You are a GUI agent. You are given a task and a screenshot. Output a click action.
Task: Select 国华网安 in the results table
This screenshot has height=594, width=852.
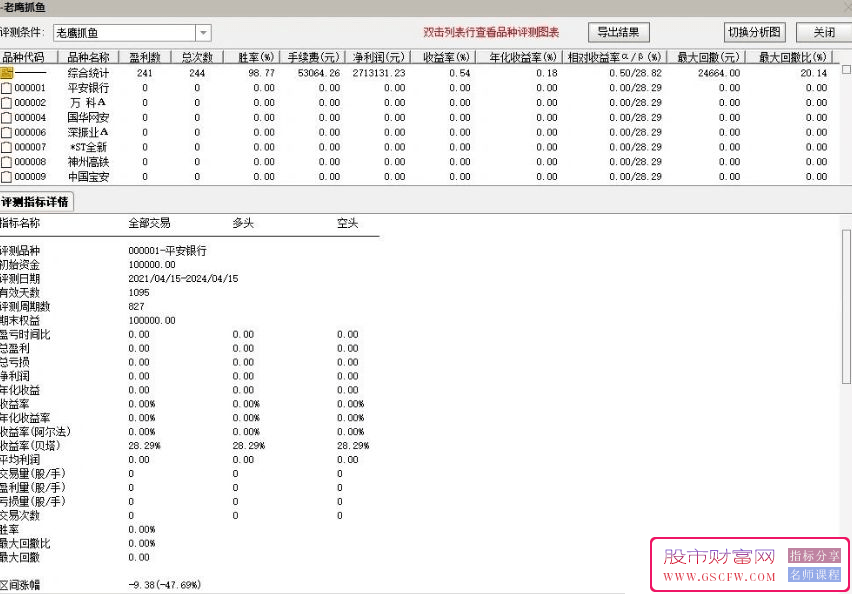89,117
